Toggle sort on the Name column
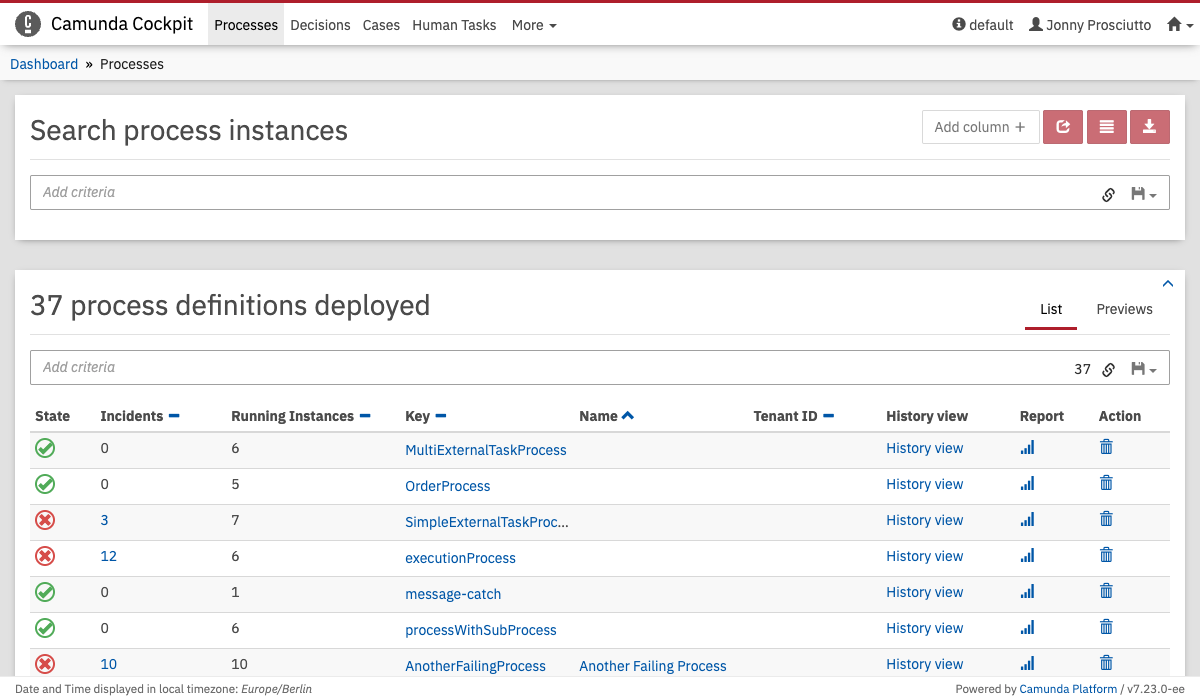The width and height of the screenshot is (1200, 700). coord(627,416)
